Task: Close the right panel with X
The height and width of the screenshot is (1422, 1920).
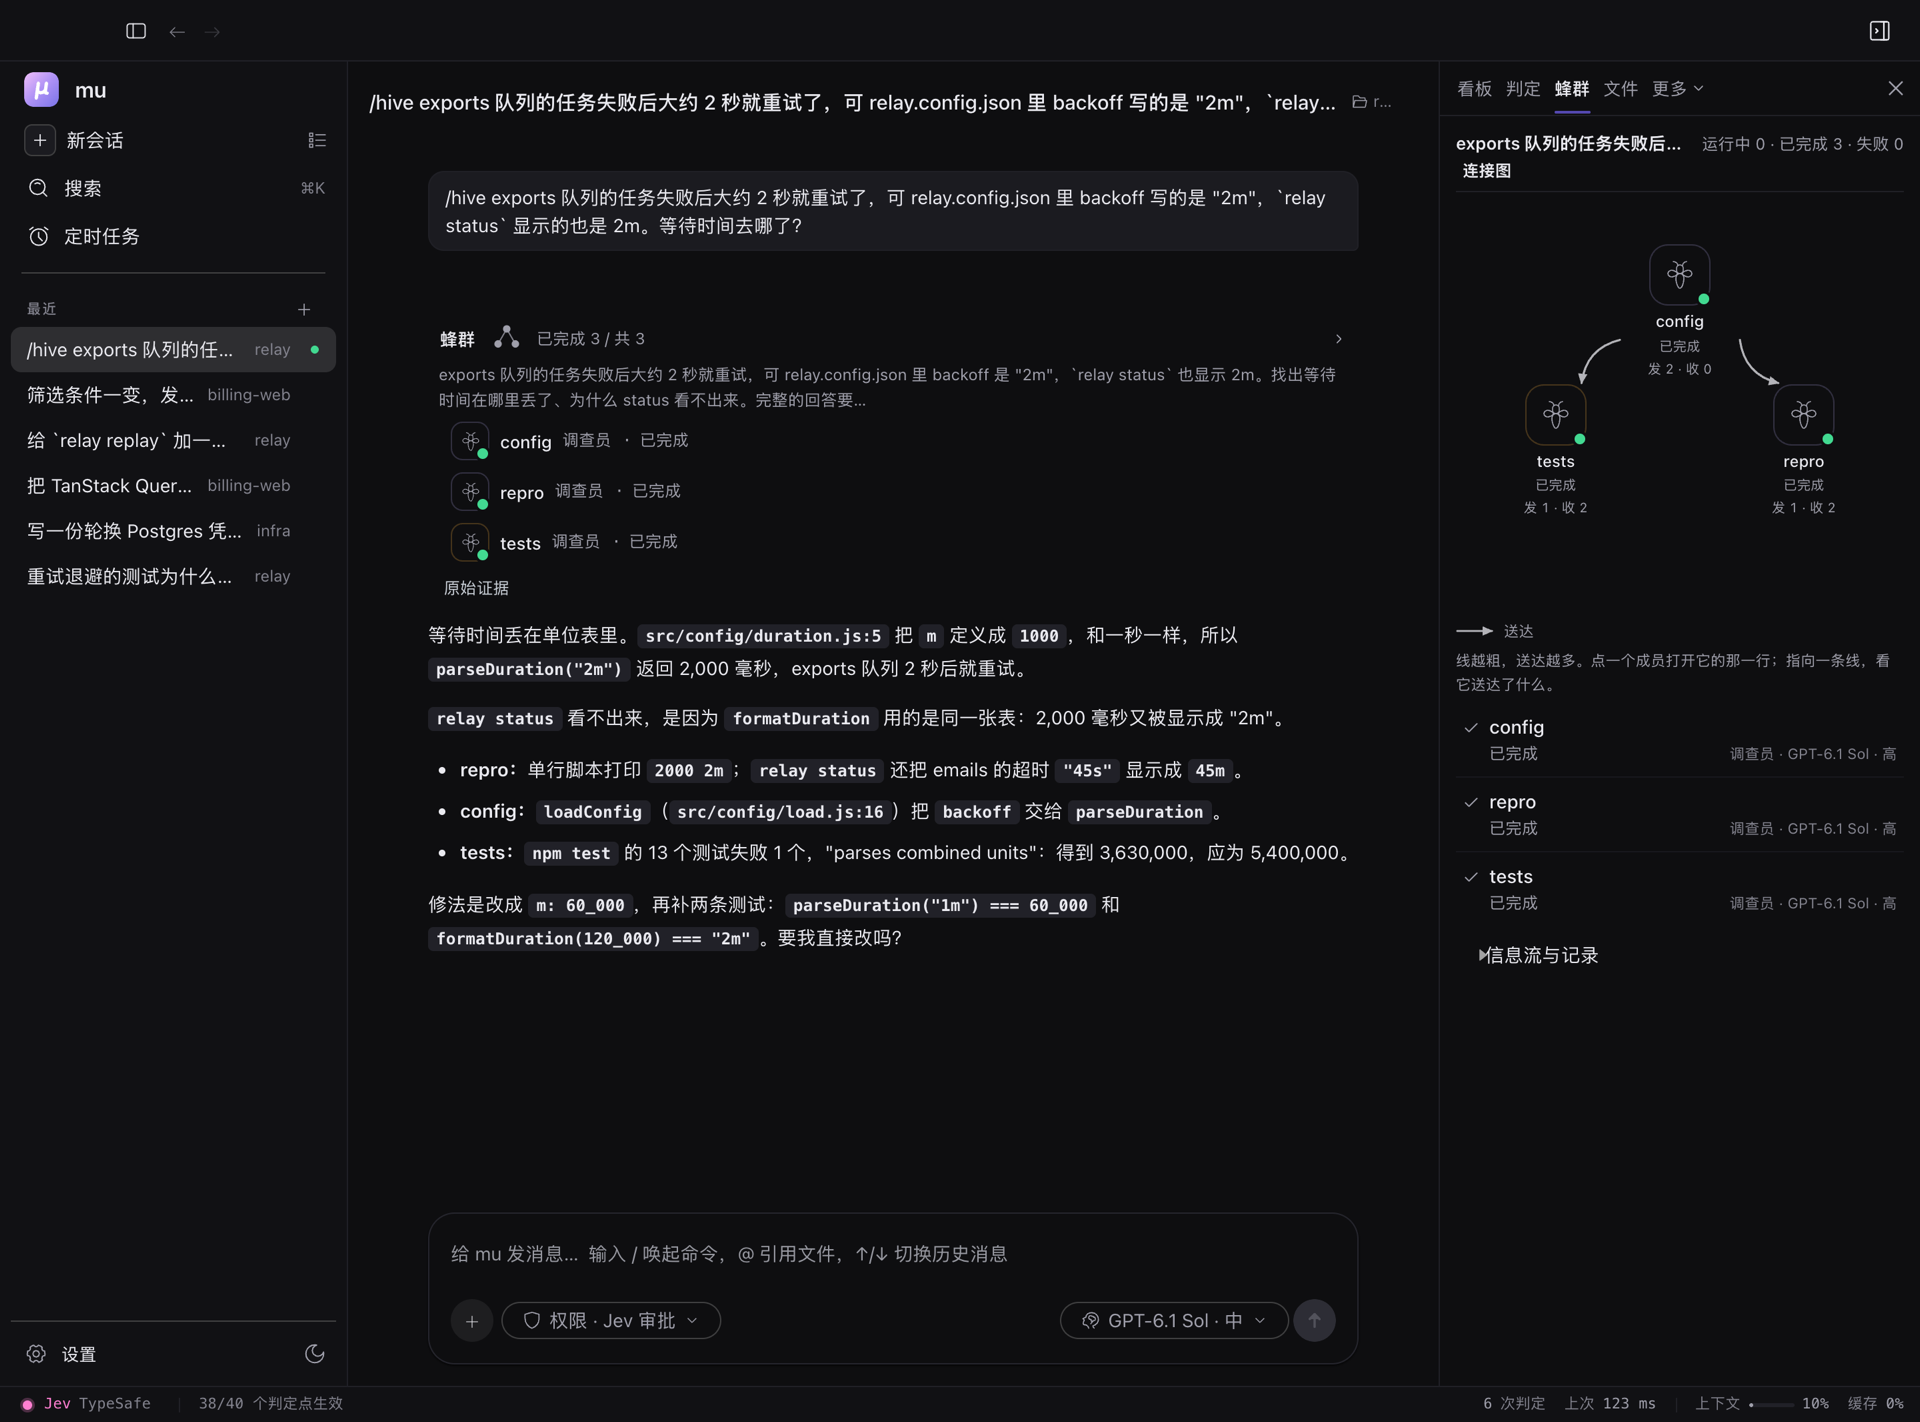Action: (1895, 88)
